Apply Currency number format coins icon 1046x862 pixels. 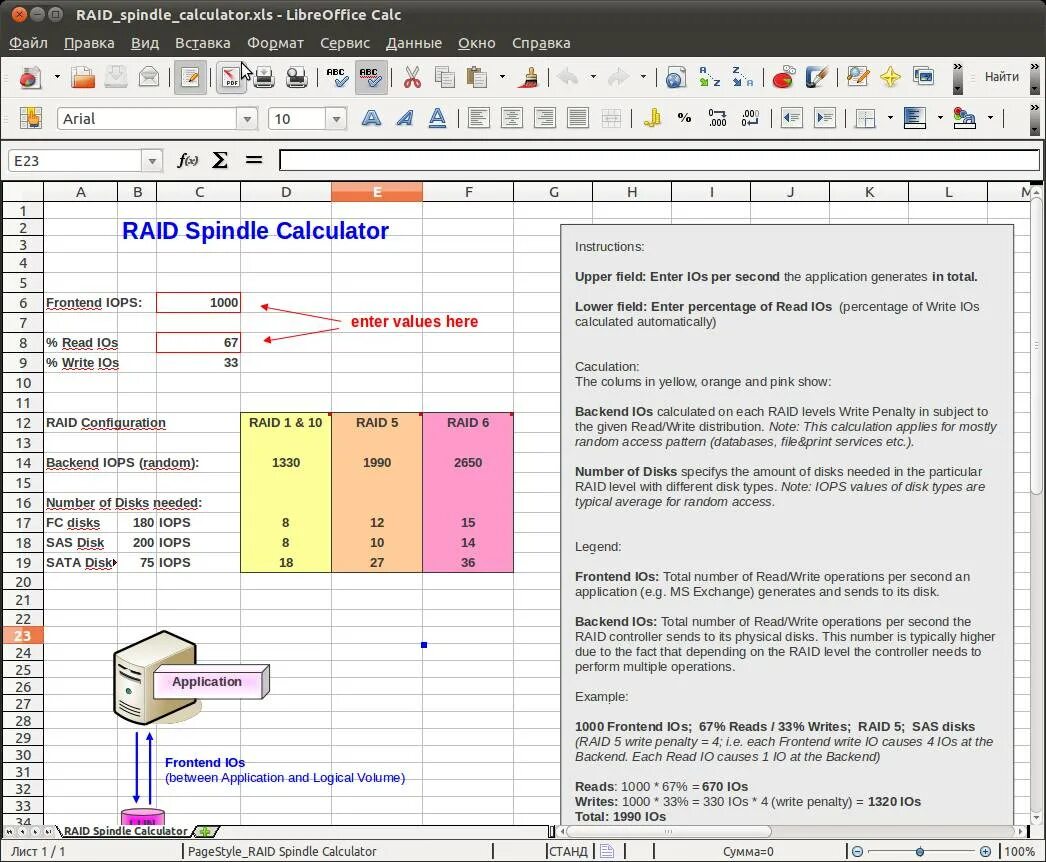point(652,119)
